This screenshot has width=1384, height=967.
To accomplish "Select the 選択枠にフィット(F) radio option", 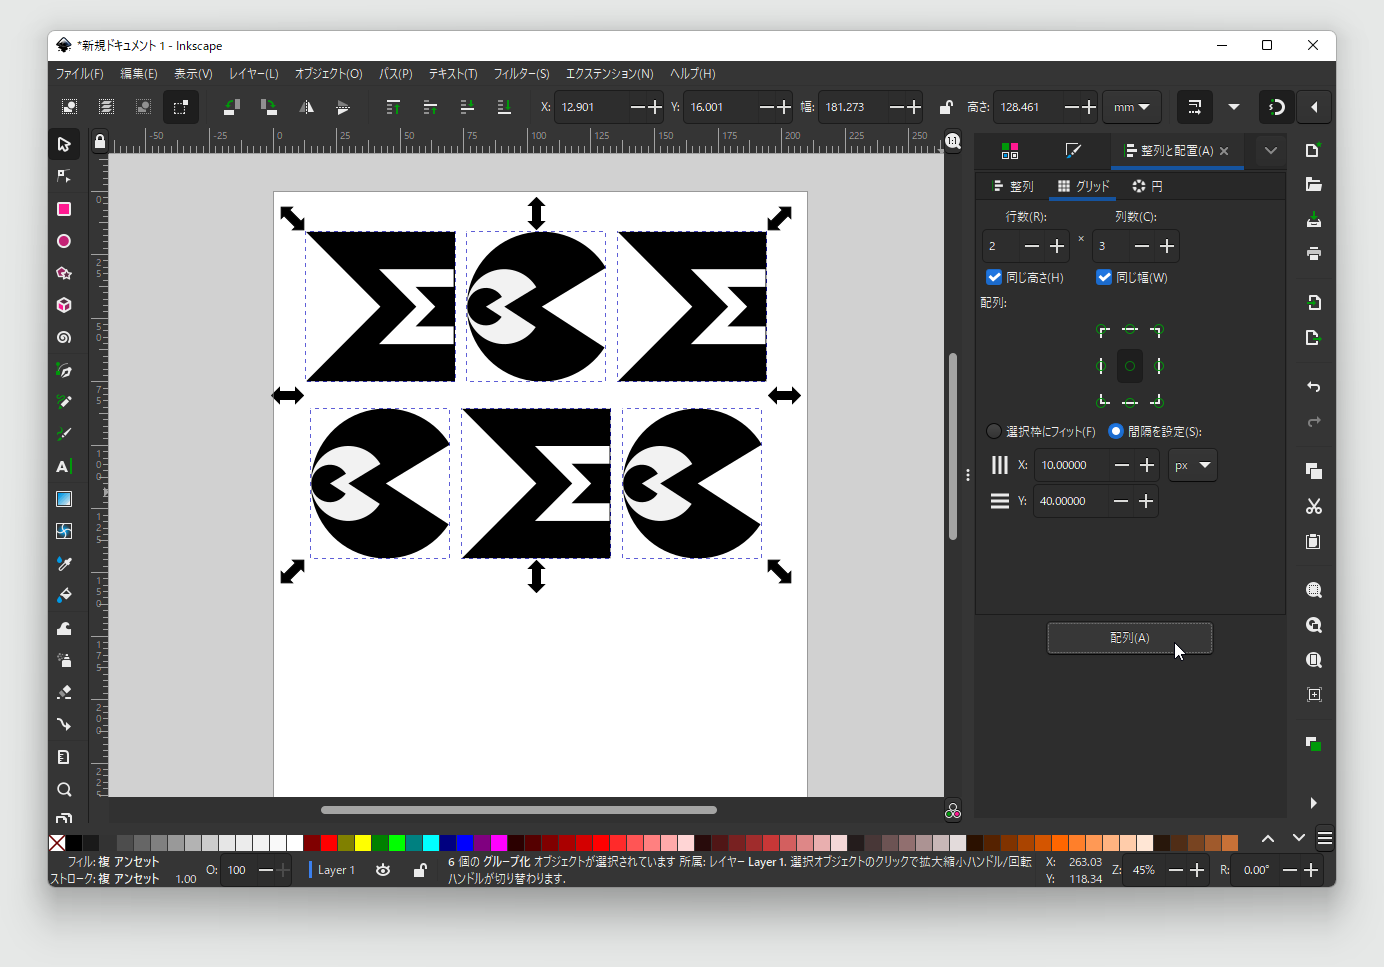I will [994, 431].
